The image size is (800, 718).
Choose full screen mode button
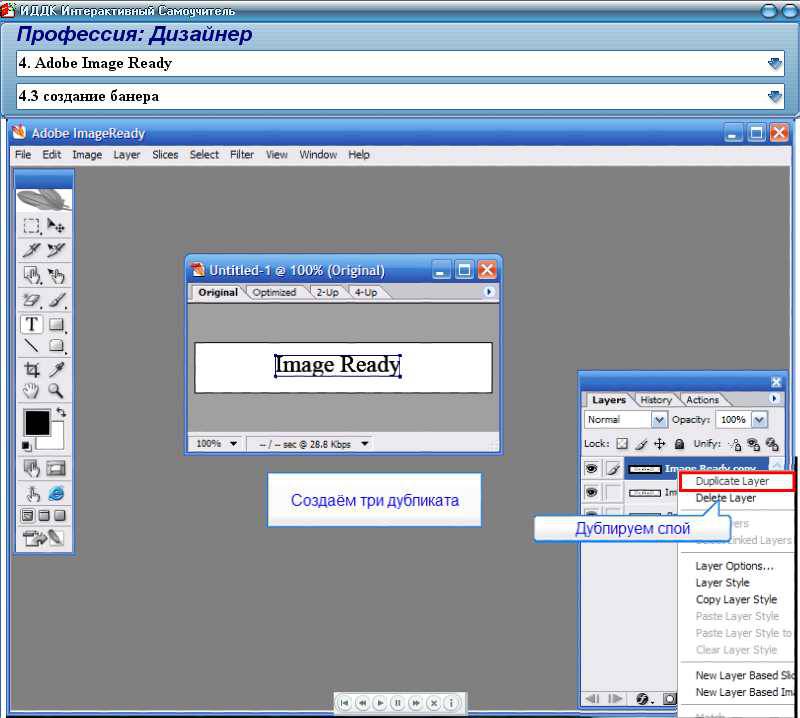coord(60,515)
